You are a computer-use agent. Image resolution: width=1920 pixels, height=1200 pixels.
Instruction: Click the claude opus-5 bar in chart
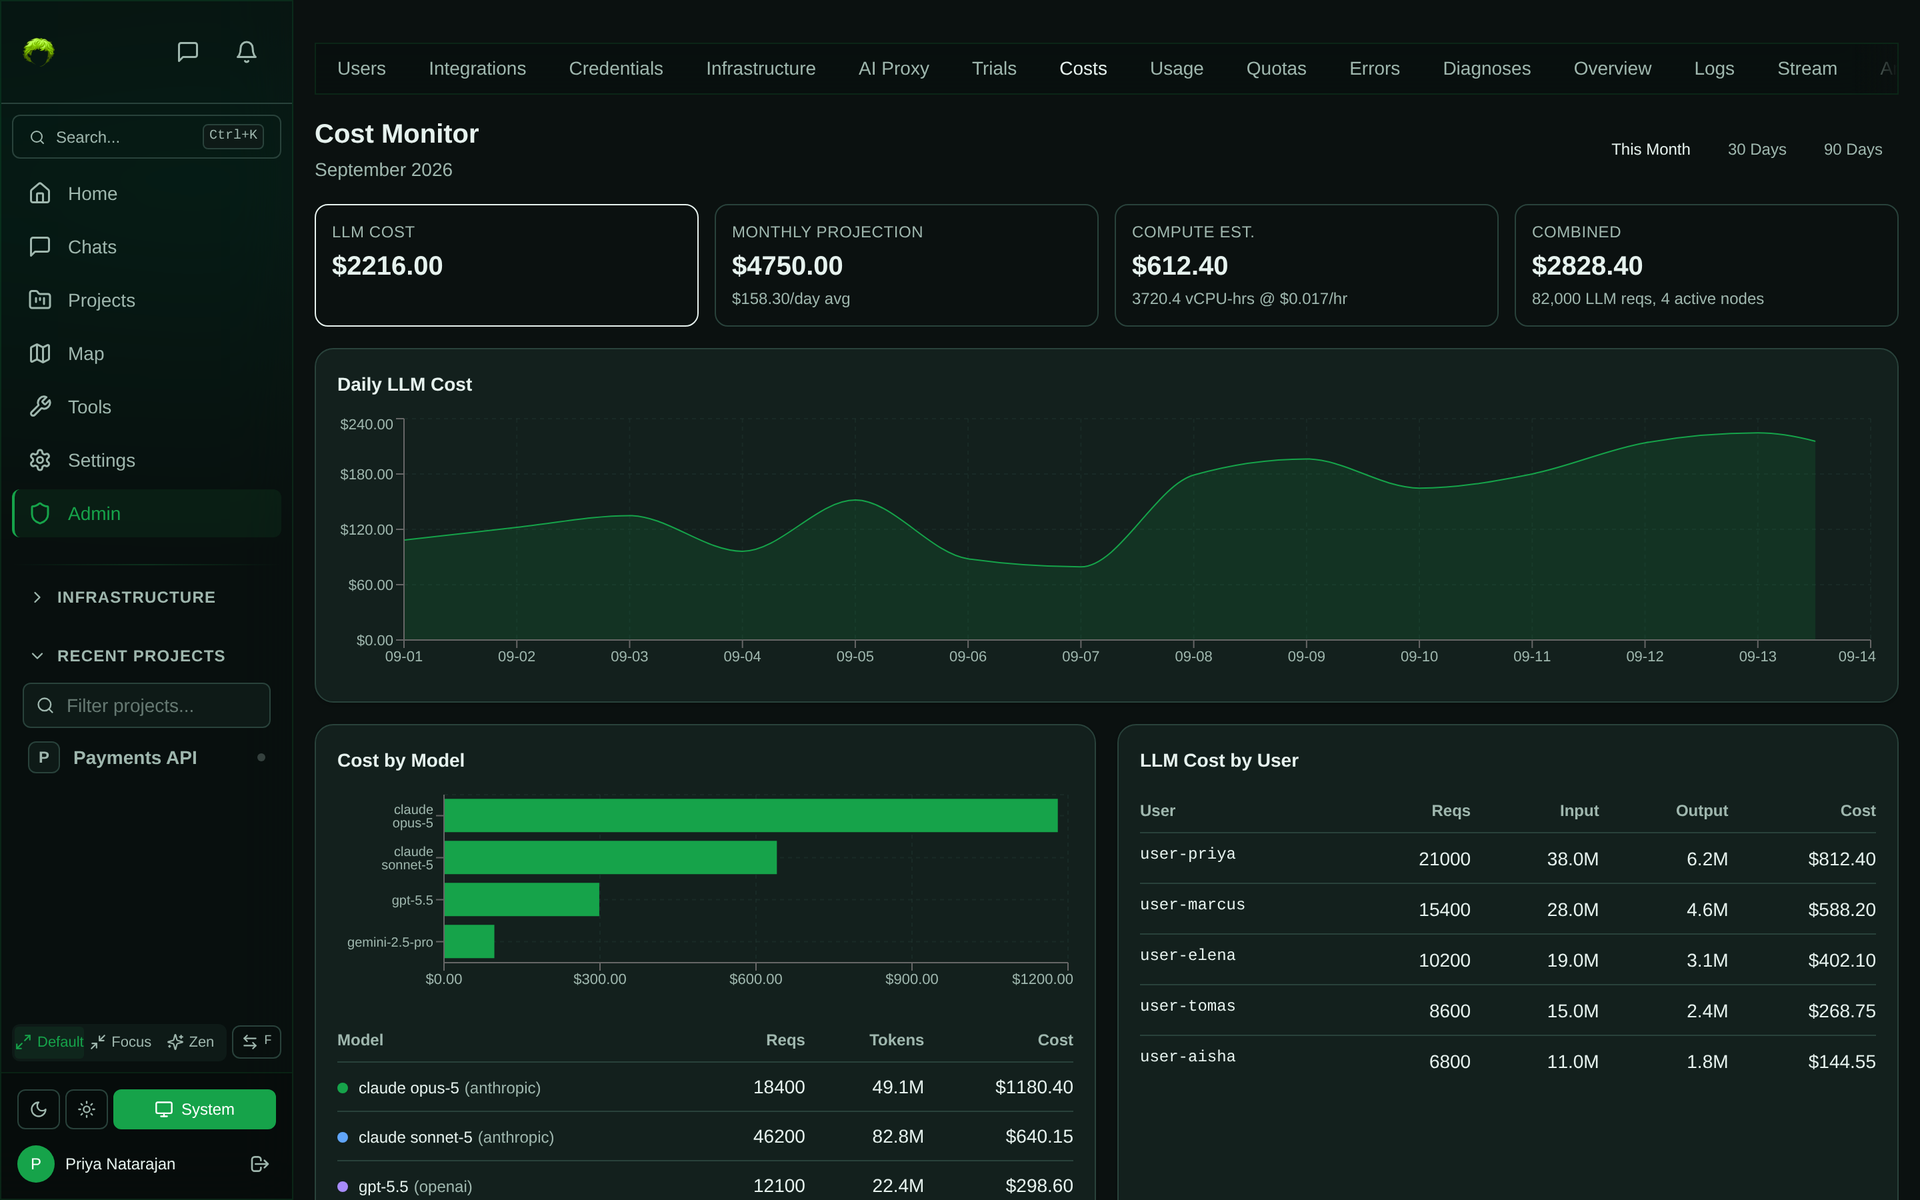[x=750, y=815]
